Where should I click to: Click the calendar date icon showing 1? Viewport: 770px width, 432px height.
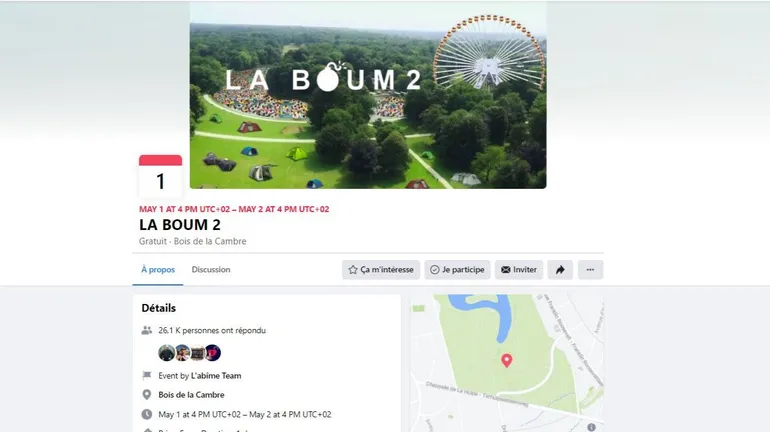[x=161, y=176]
